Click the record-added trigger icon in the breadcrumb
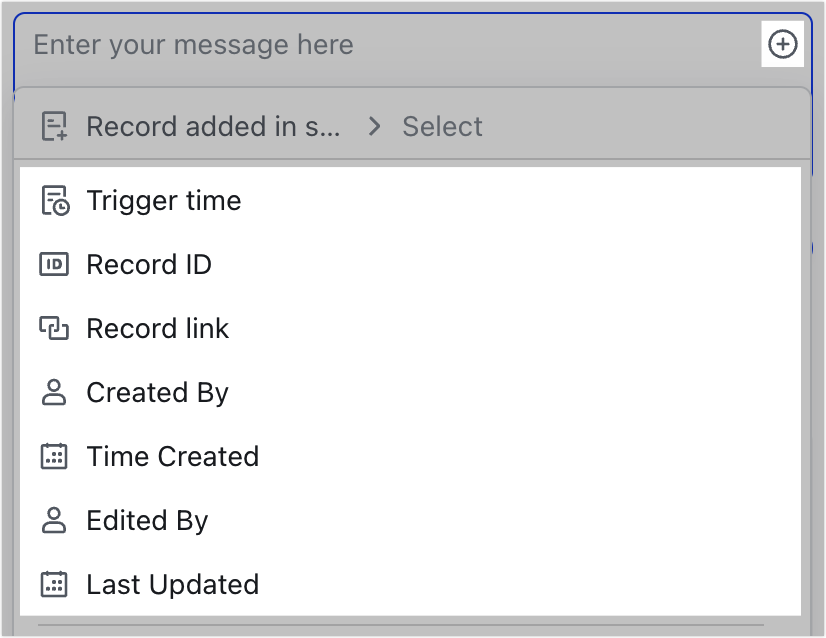The width and height of the screenshot is (826, 638). click(53, 126)
